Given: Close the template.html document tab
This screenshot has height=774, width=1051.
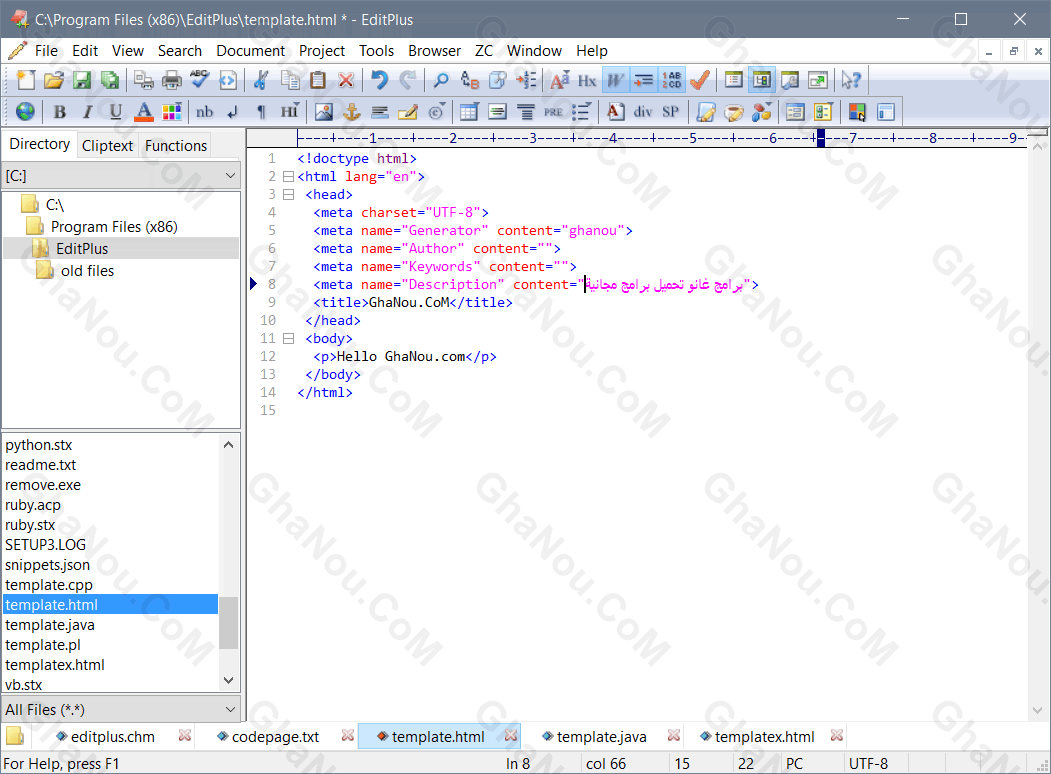Looking at the screenshot, I should (511, 736).
